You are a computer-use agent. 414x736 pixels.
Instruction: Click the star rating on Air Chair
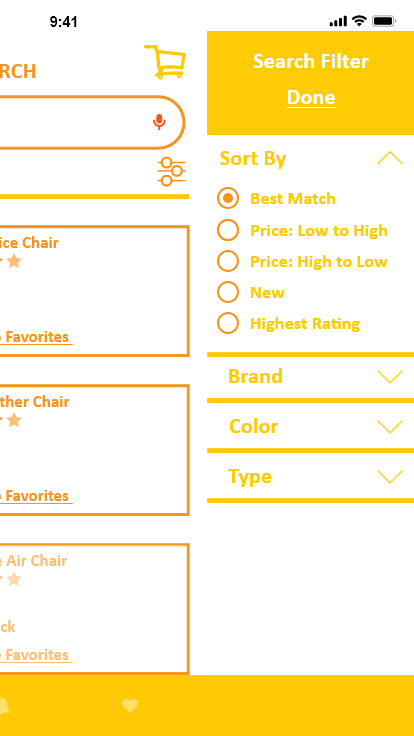coord(11,579)
